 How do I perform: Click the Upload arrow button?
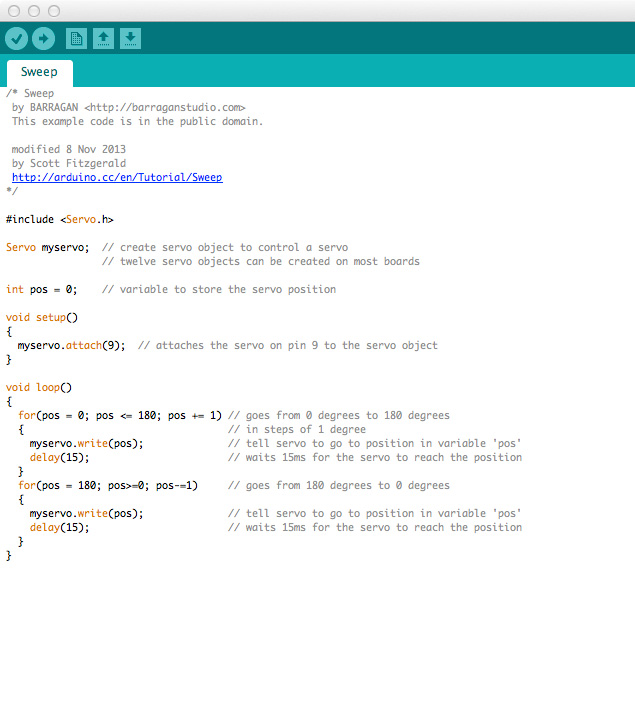(44, 39)
